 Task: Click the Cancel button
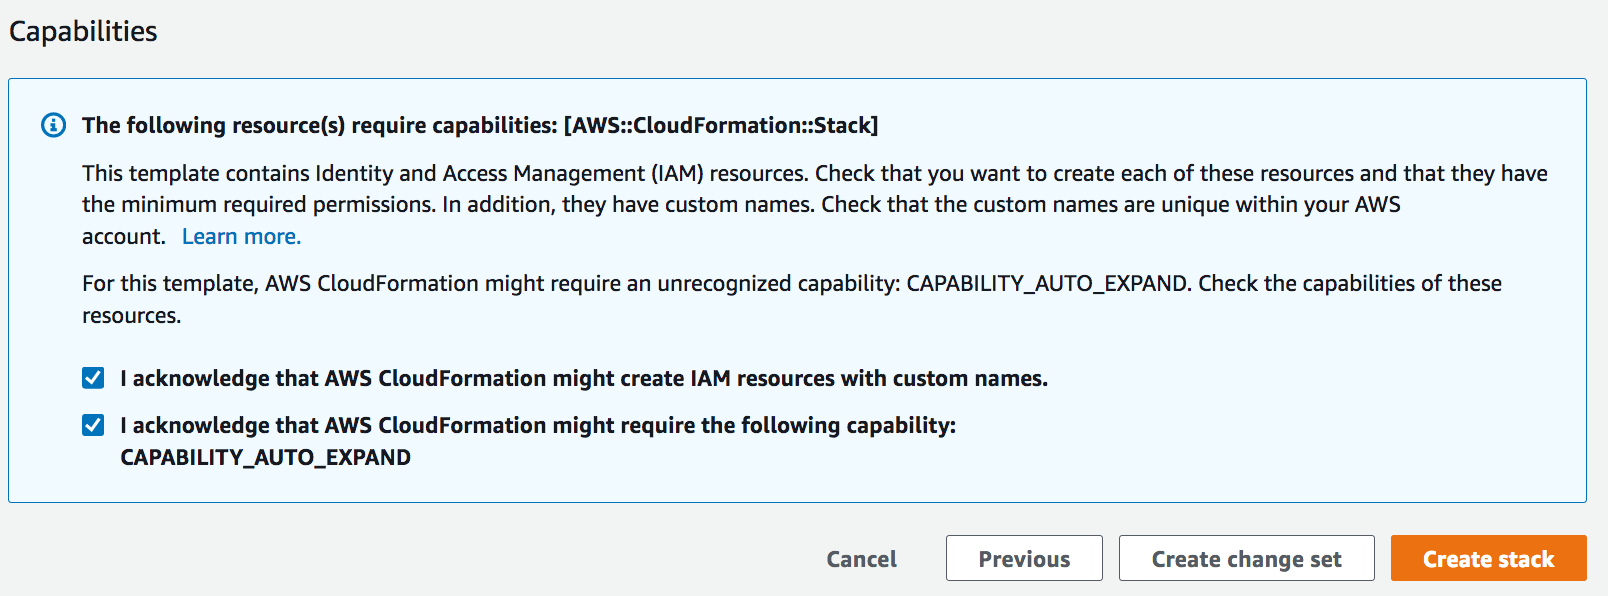[861, 559]
